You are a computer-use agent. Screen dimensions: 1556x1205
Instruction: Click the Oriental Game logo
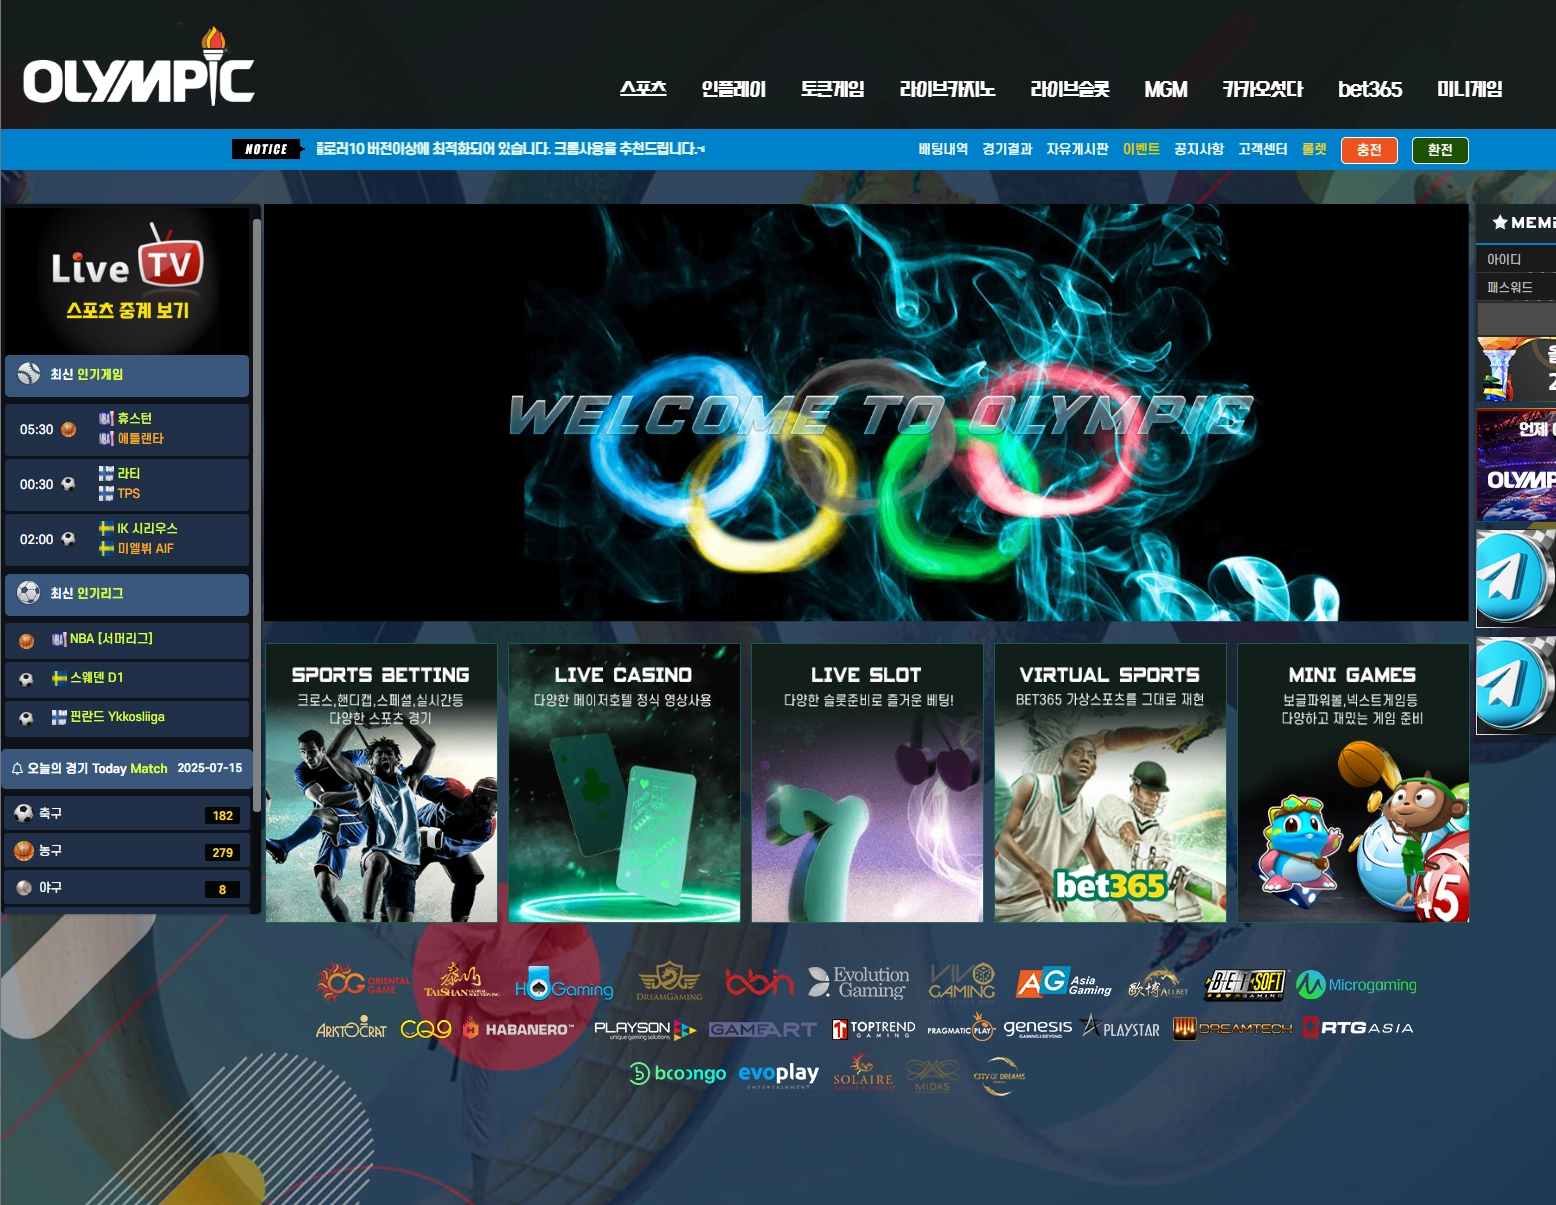click(x=363, y=983)
